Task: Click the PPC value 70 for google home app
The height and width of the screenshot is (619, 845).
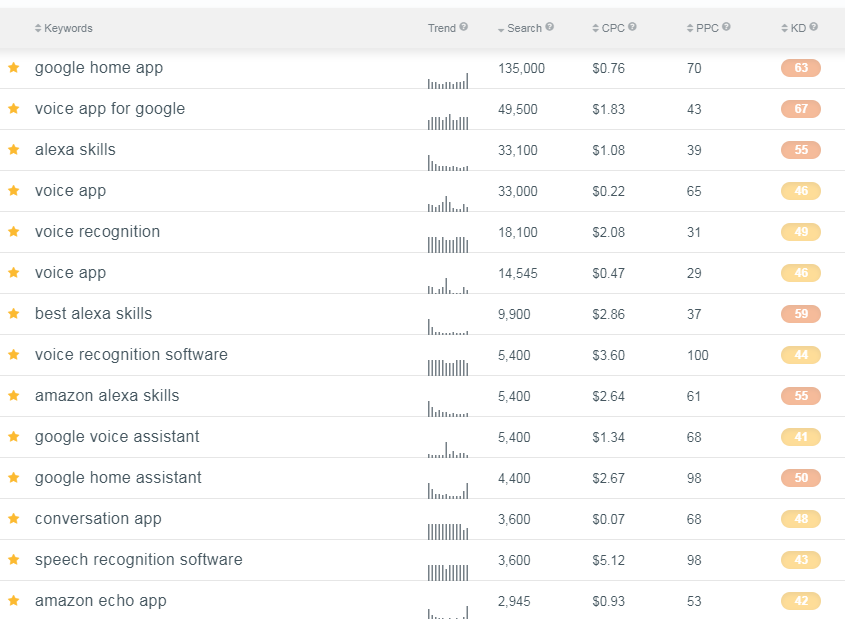Action: [x=694, y=68]
